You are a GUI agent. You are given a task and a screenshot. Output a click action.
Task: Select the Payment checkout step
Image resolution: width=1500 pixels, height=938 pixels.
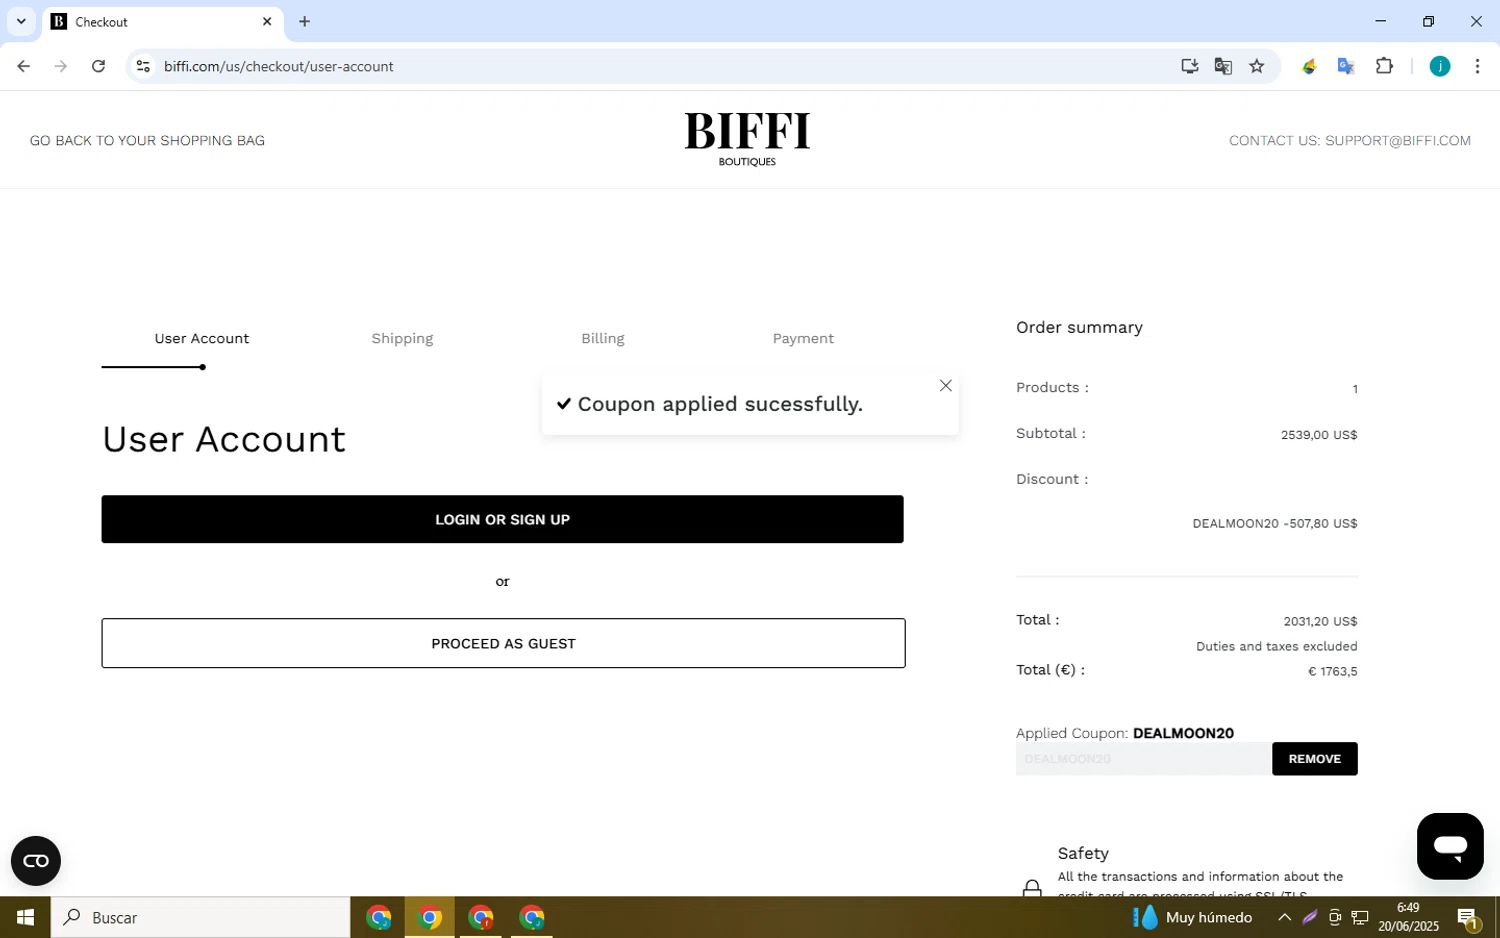(803, 339)
